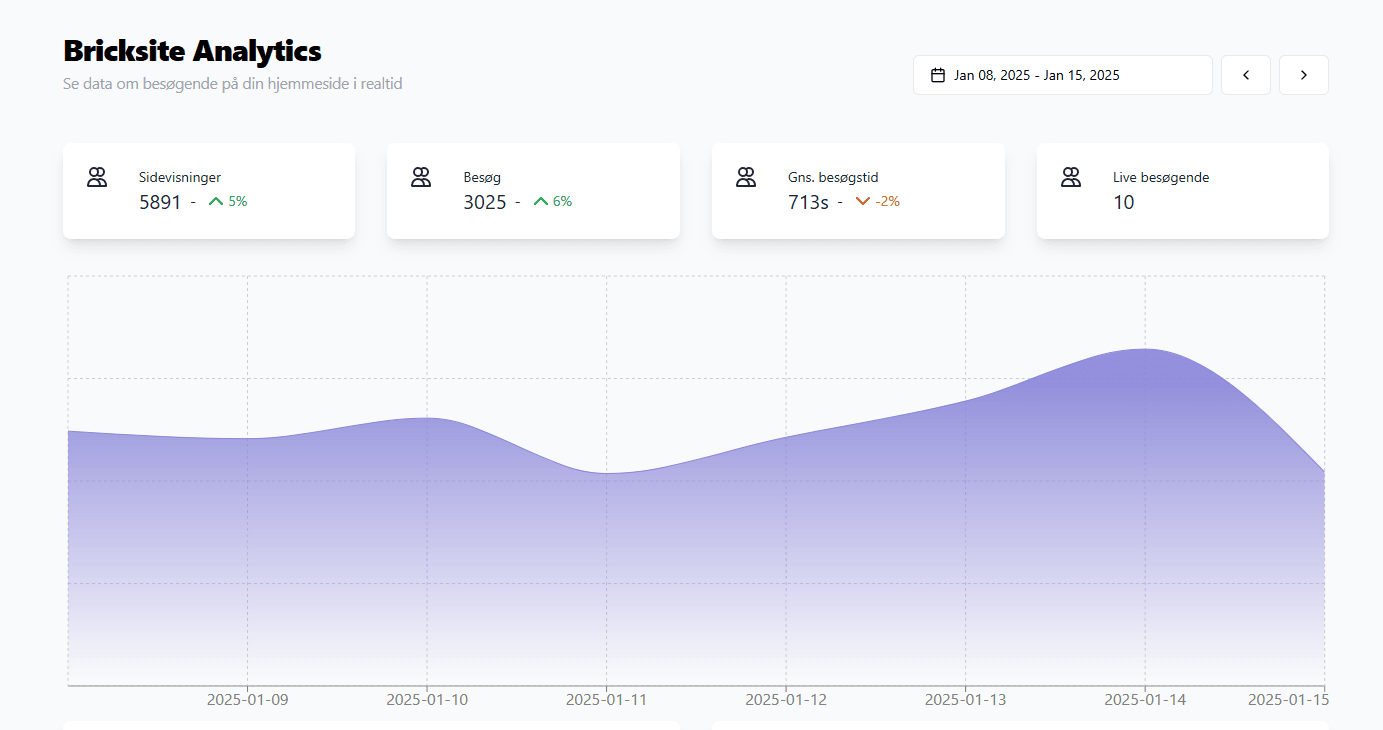Open the date range selector showing Jan 08 - Jan 15

click(1062, 74)
